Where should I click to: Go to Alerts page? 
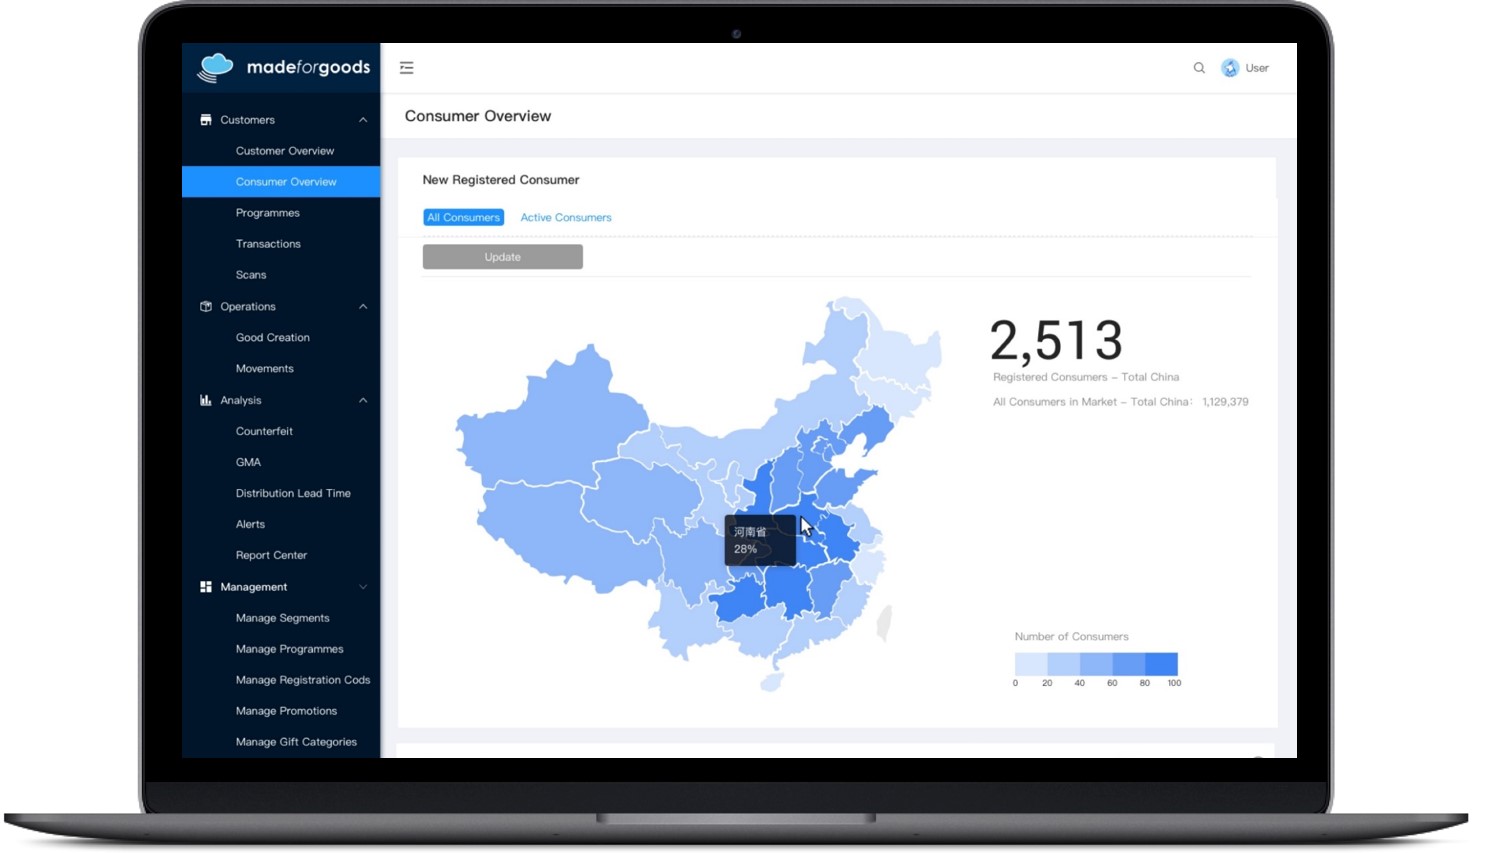tap(250, 524)
